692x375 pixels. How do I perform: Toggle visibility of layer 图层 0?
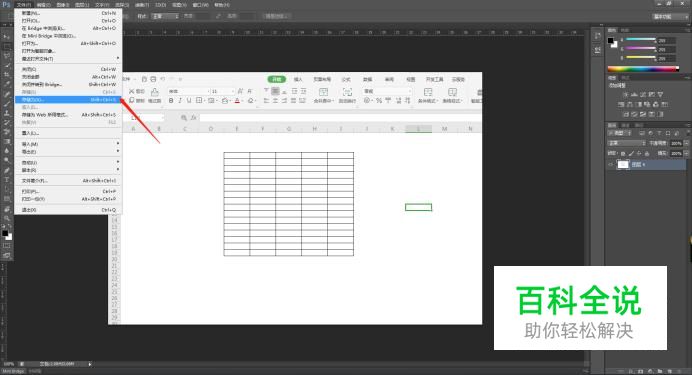point(611,165)
